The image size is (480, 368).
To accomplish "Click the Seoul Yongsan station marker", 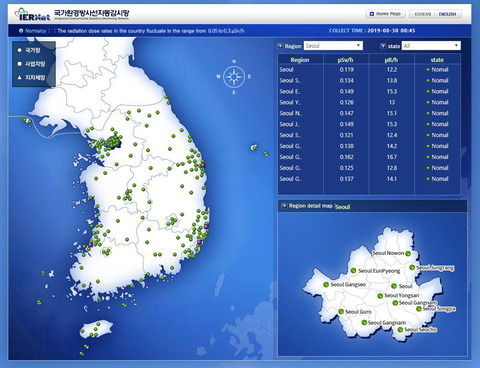I will pyautogui.click(x=380, y=296).
